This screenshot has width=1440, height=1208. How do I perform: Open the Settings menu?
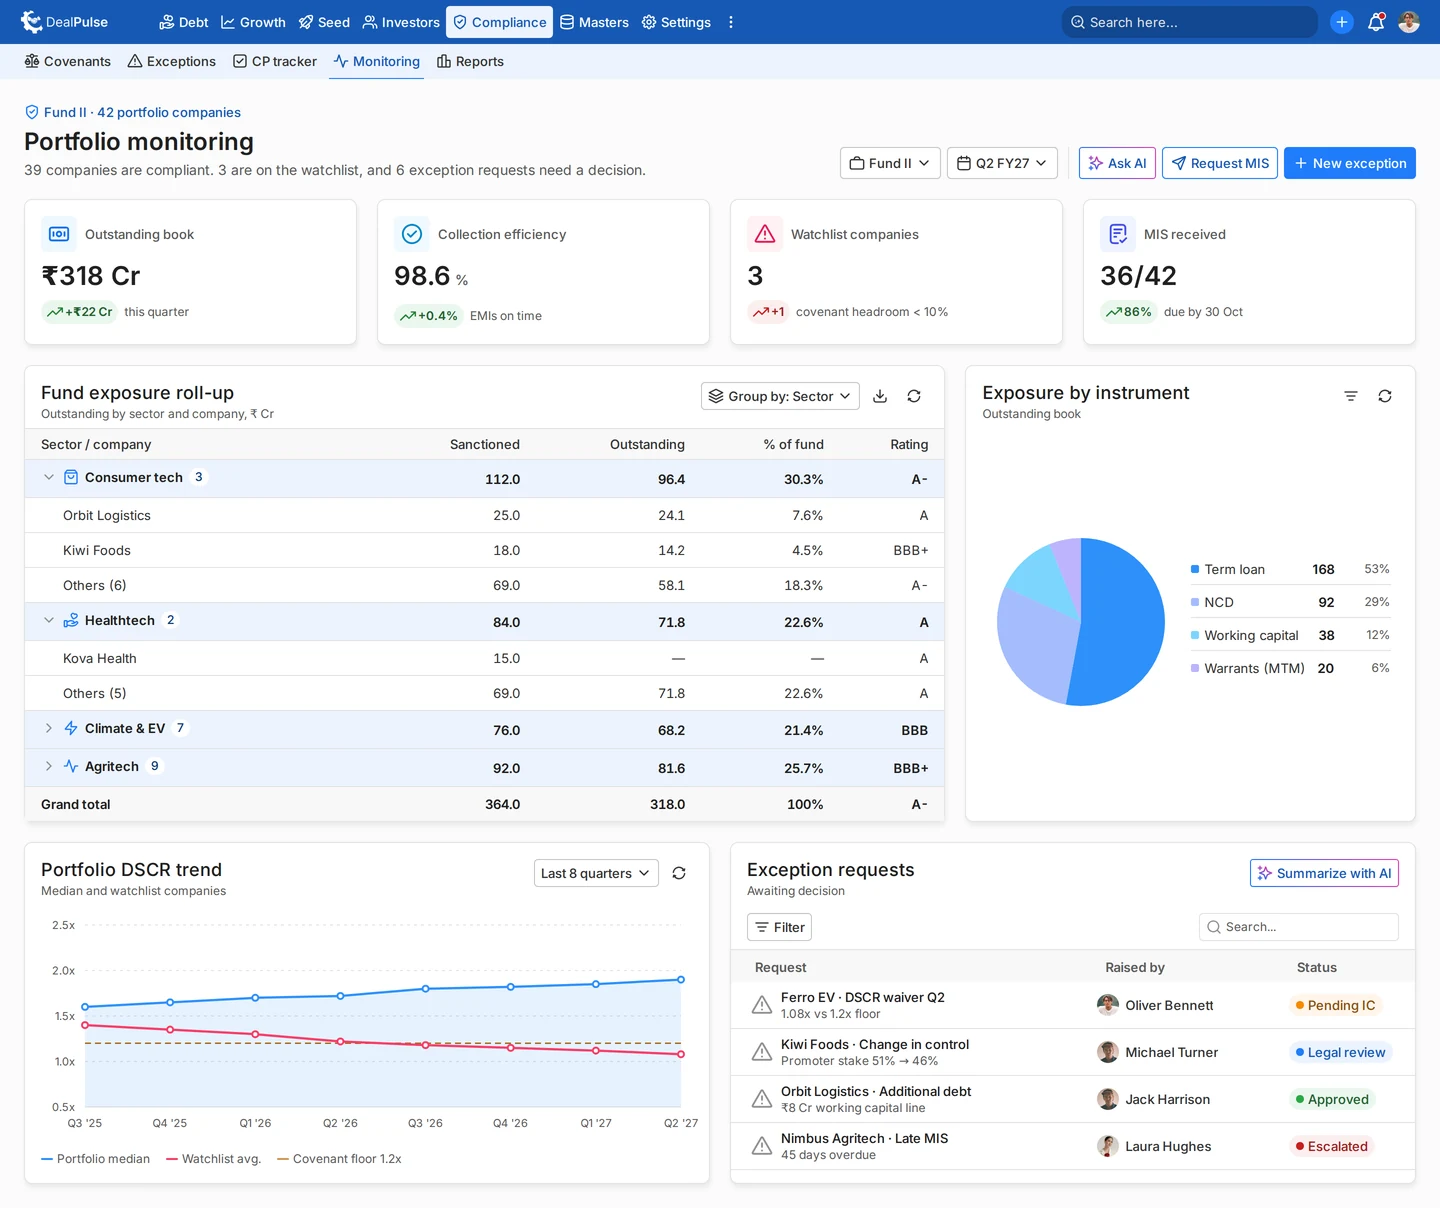click(x=676, y=22)
